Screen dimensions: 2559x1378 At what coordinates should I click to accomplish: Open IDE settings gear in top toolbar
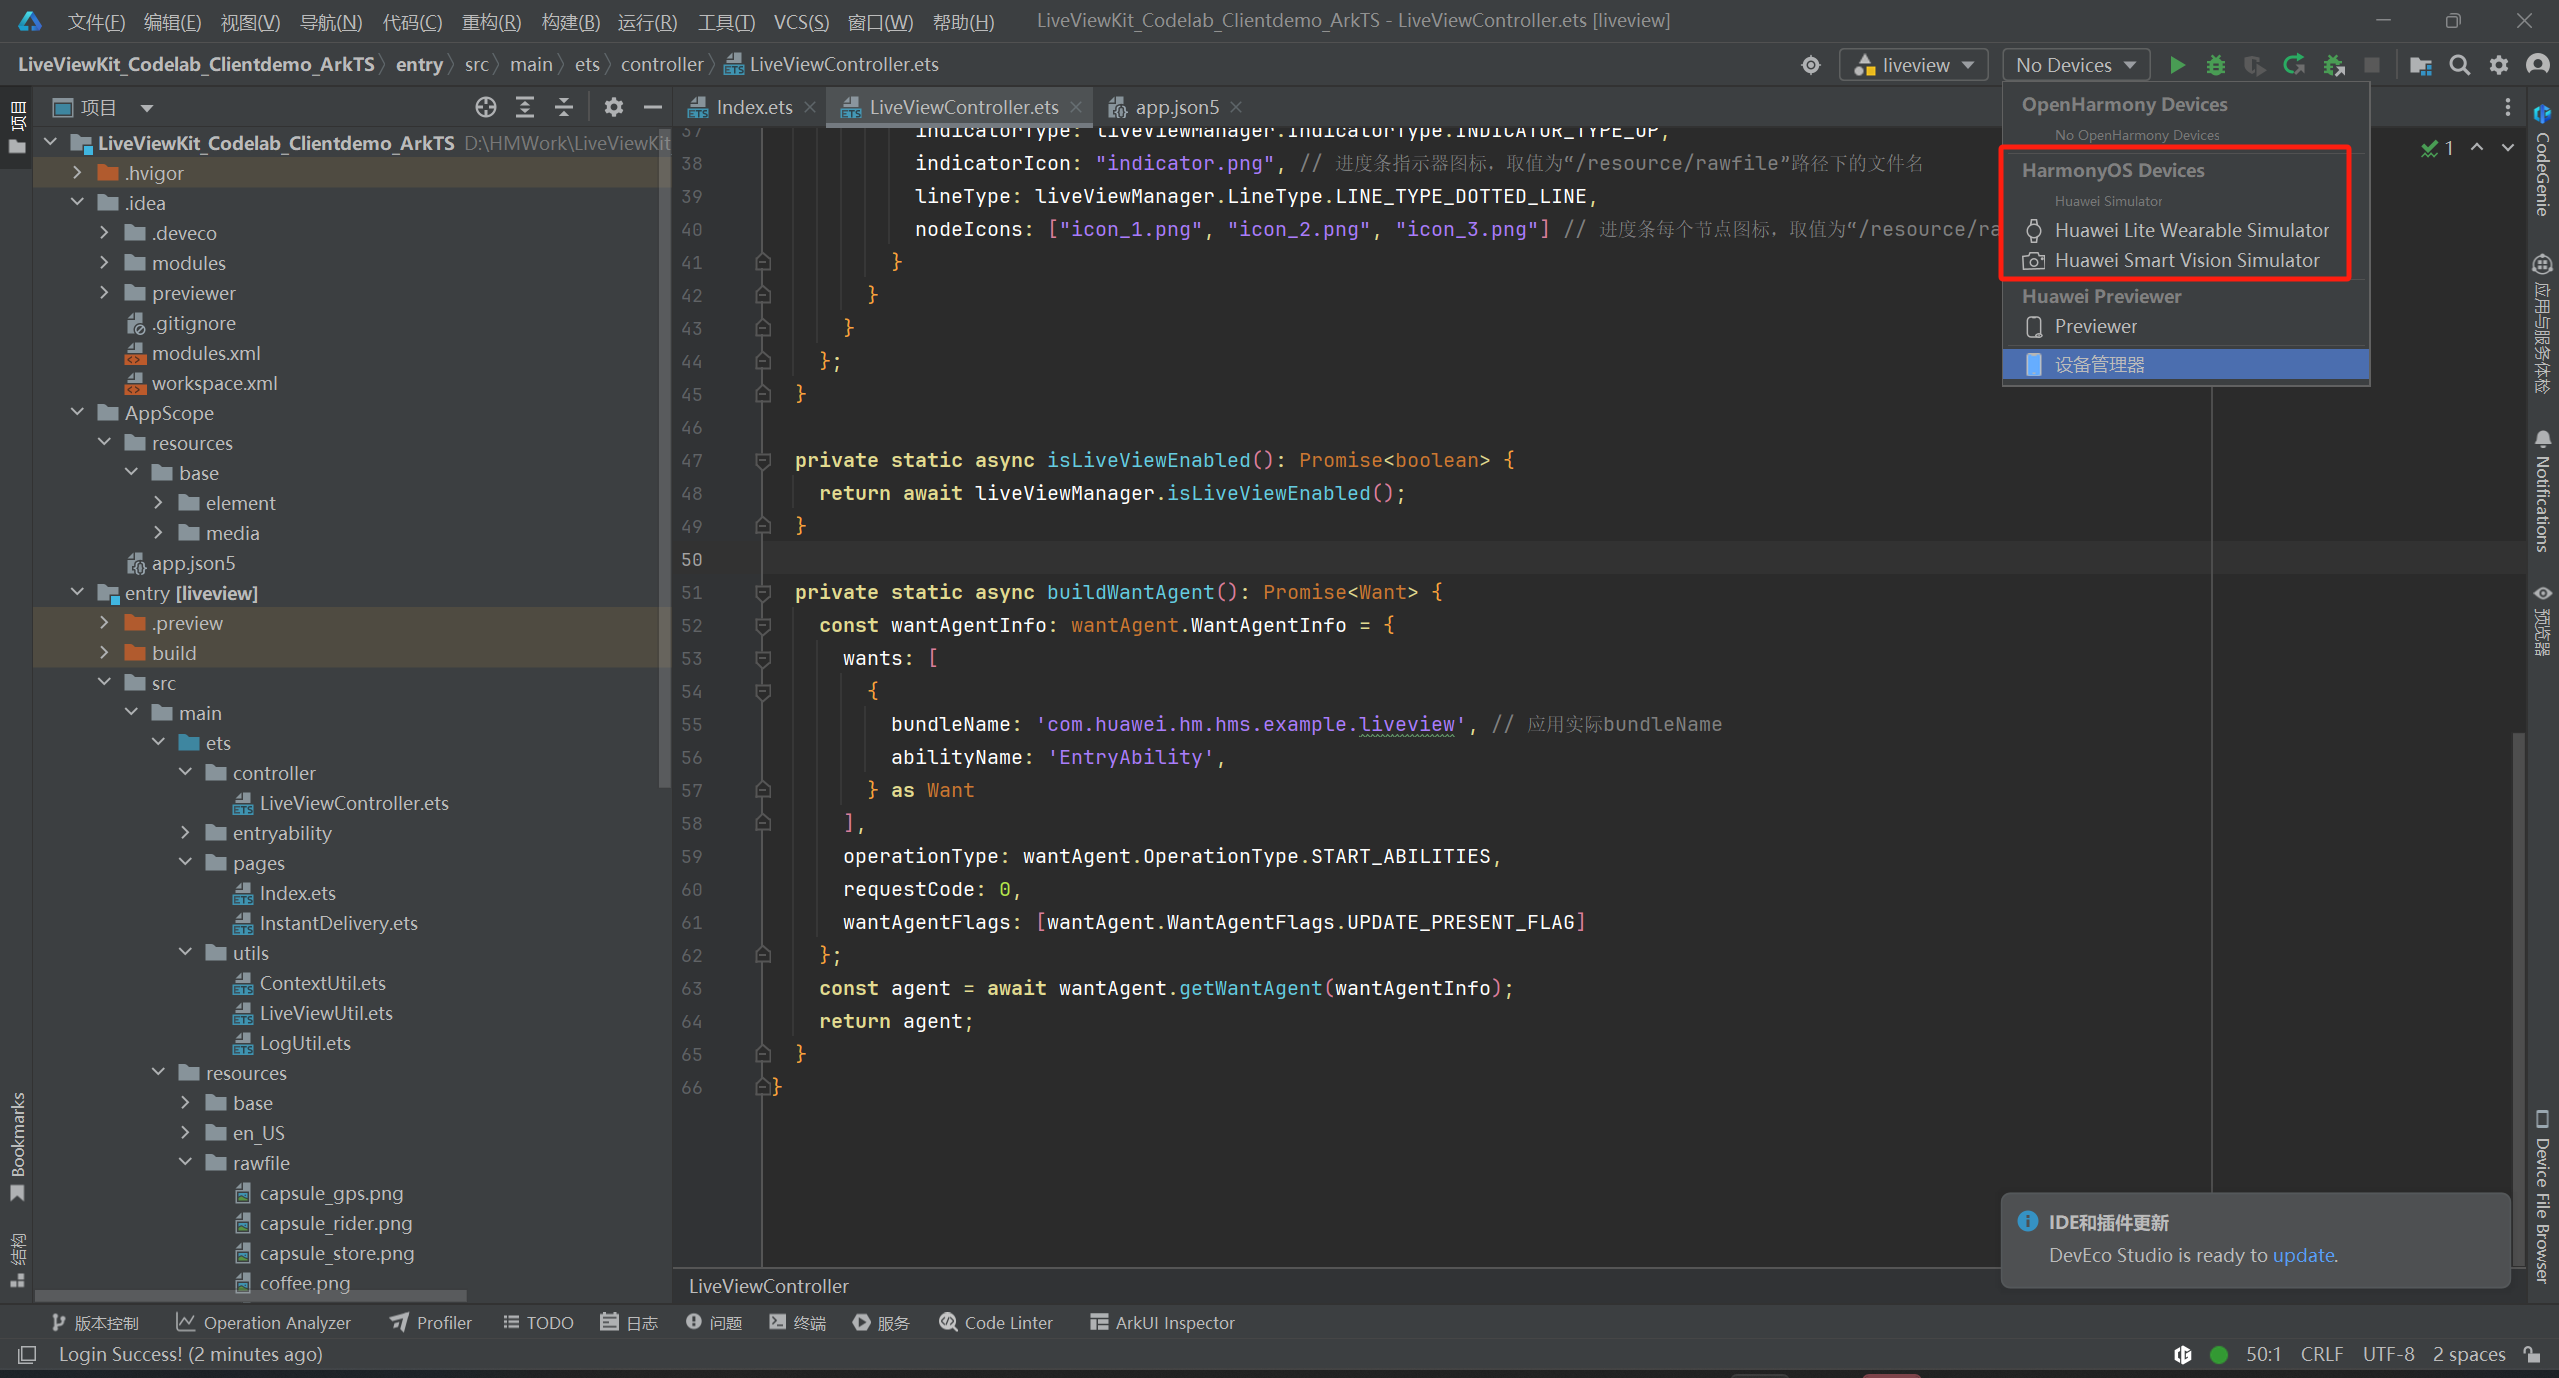[x=2499, y=65]
